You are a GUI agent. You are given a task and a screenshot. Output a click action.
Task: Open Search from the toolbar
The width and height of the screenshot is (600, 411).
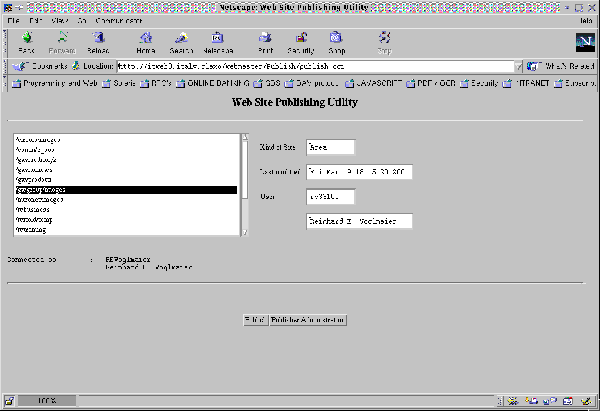180,41
